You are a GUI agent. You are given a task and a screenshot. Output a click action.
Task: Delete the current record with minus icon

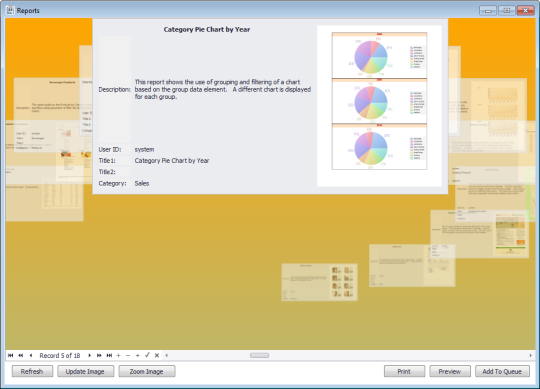128,355
